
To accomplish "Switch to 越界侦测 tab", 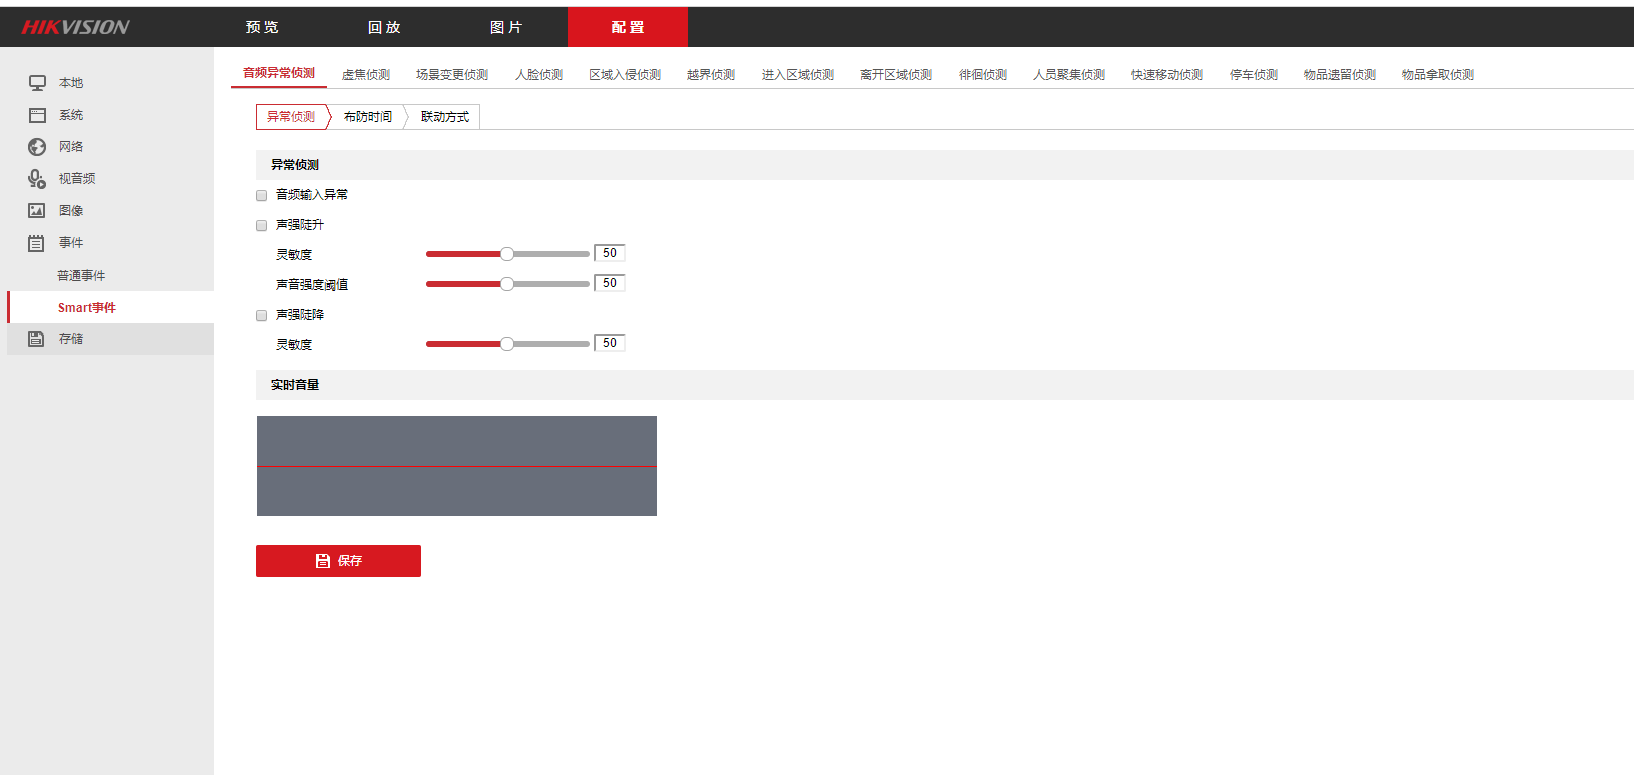I will (x=711, y=75).
